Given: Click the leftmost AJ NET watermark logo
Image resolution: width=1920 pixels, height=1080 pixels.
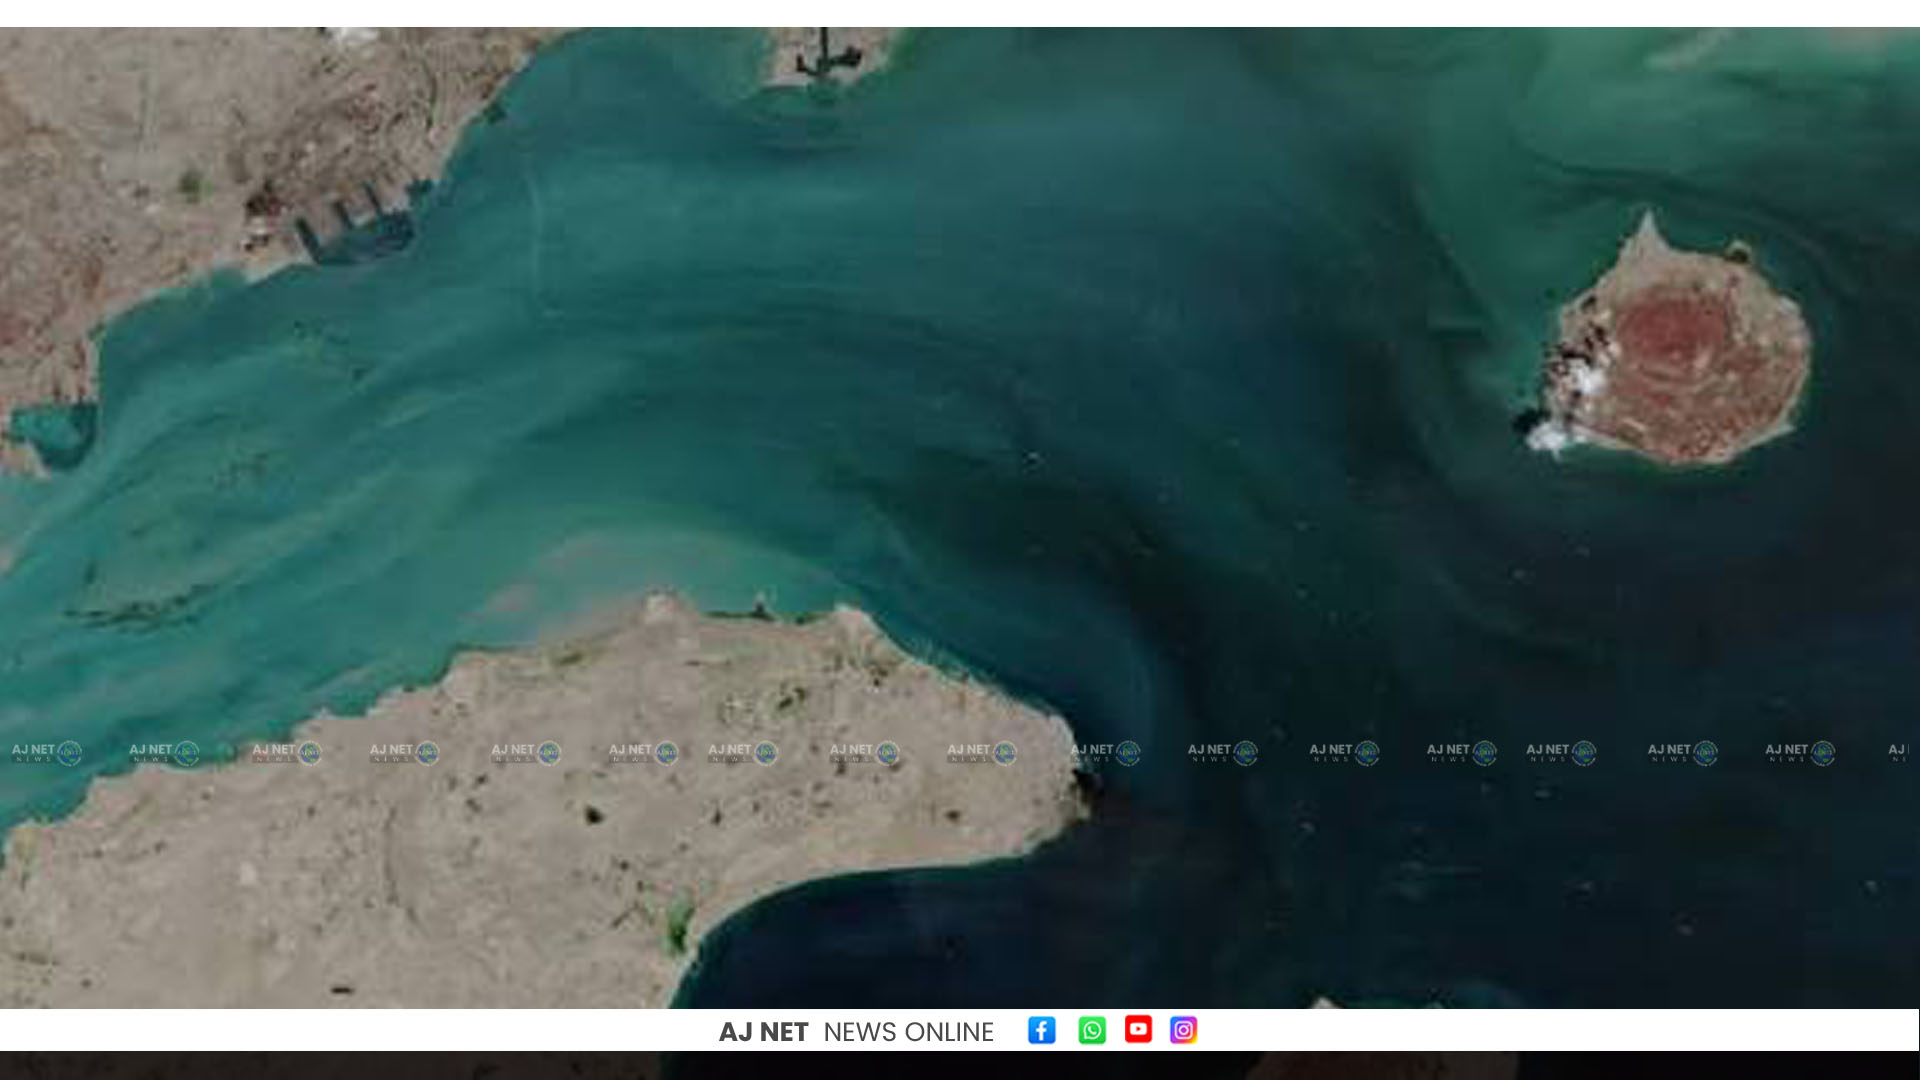Looking at the screenshot, I should tap(47, 752).
